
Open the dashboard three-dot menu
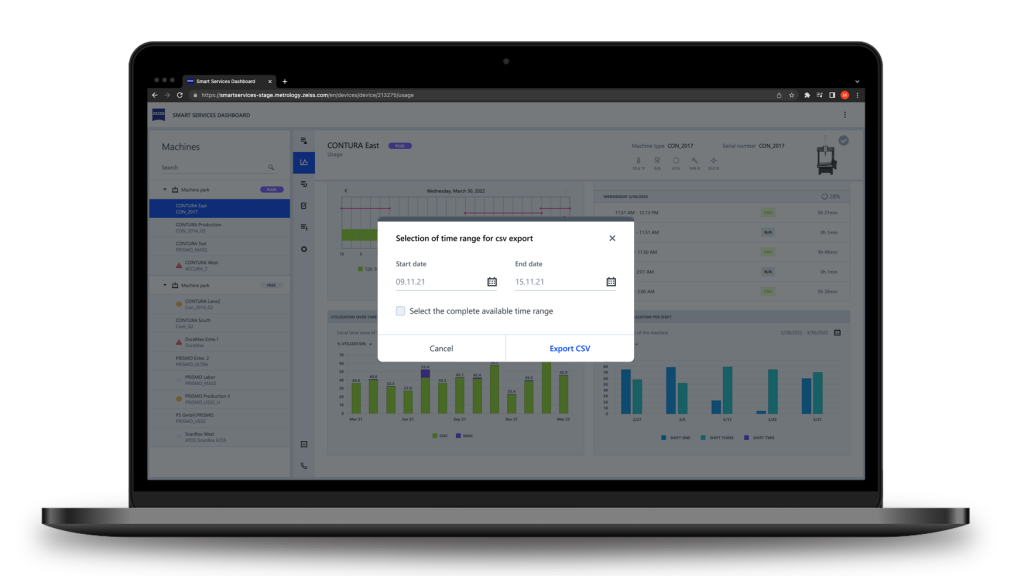(x=845, y=115)
